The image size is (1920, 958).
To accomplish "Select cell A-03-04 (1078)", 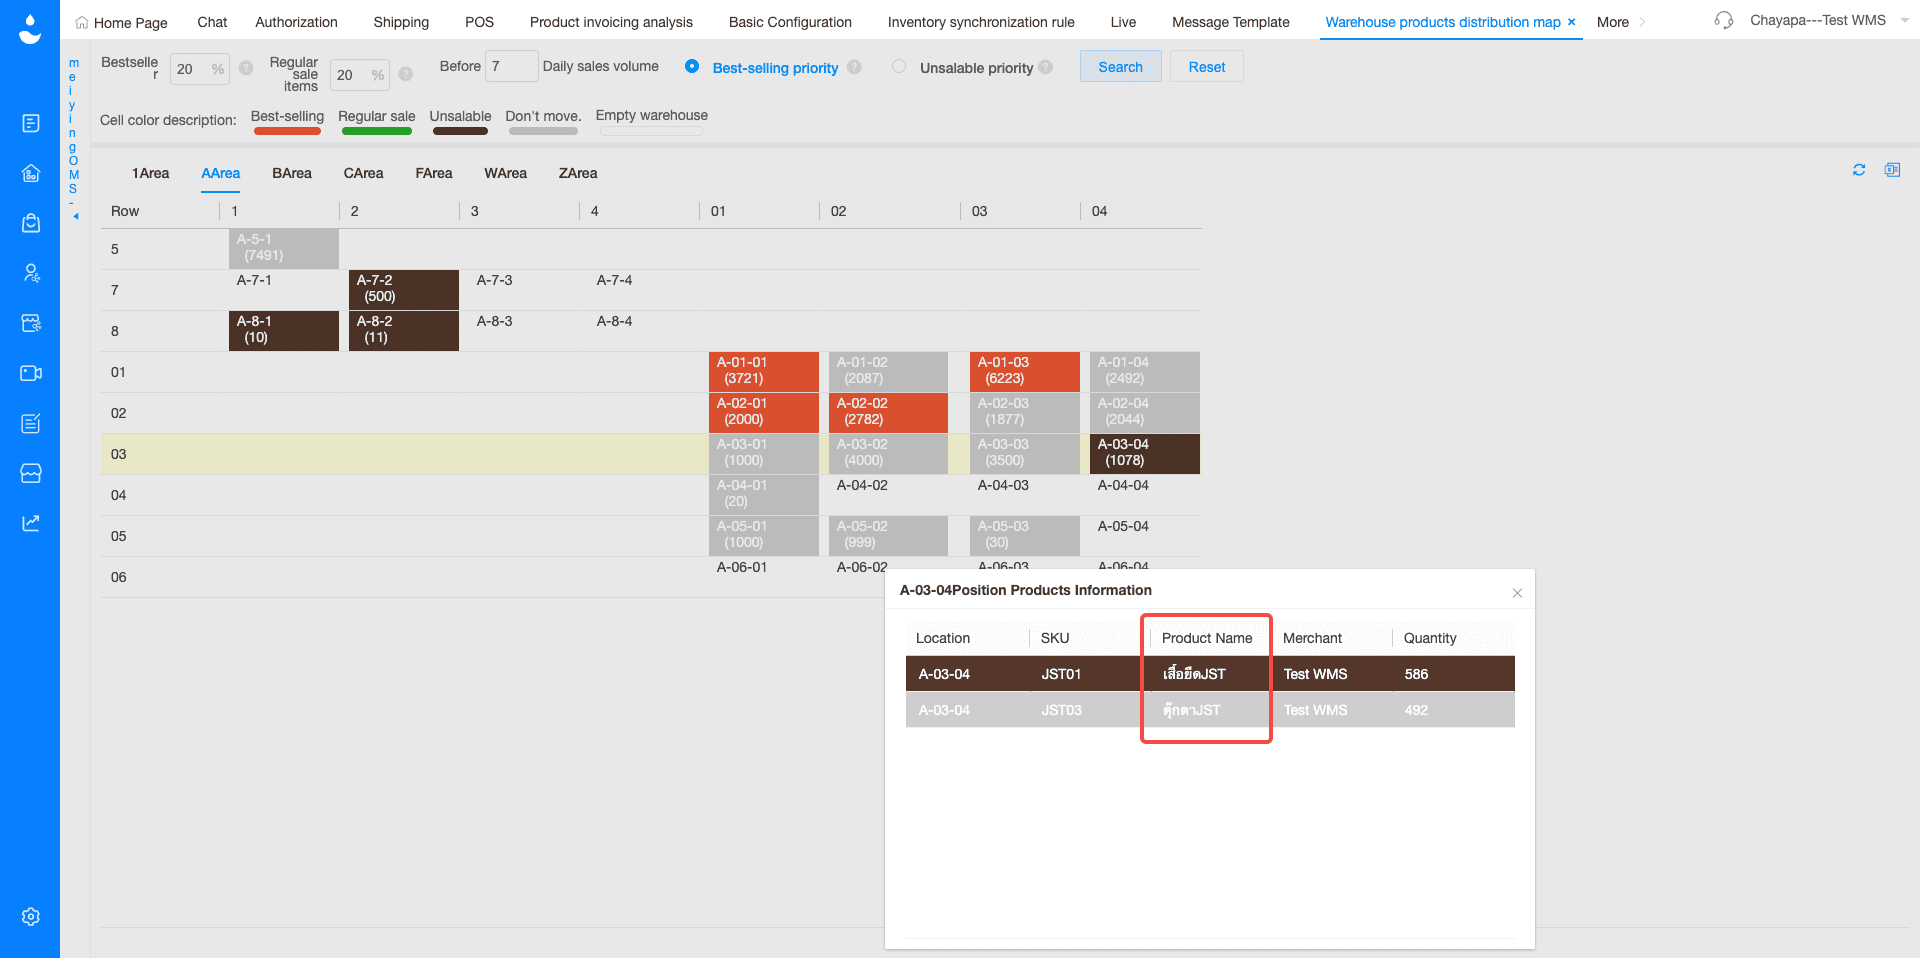I will [x=1145, y=453].
